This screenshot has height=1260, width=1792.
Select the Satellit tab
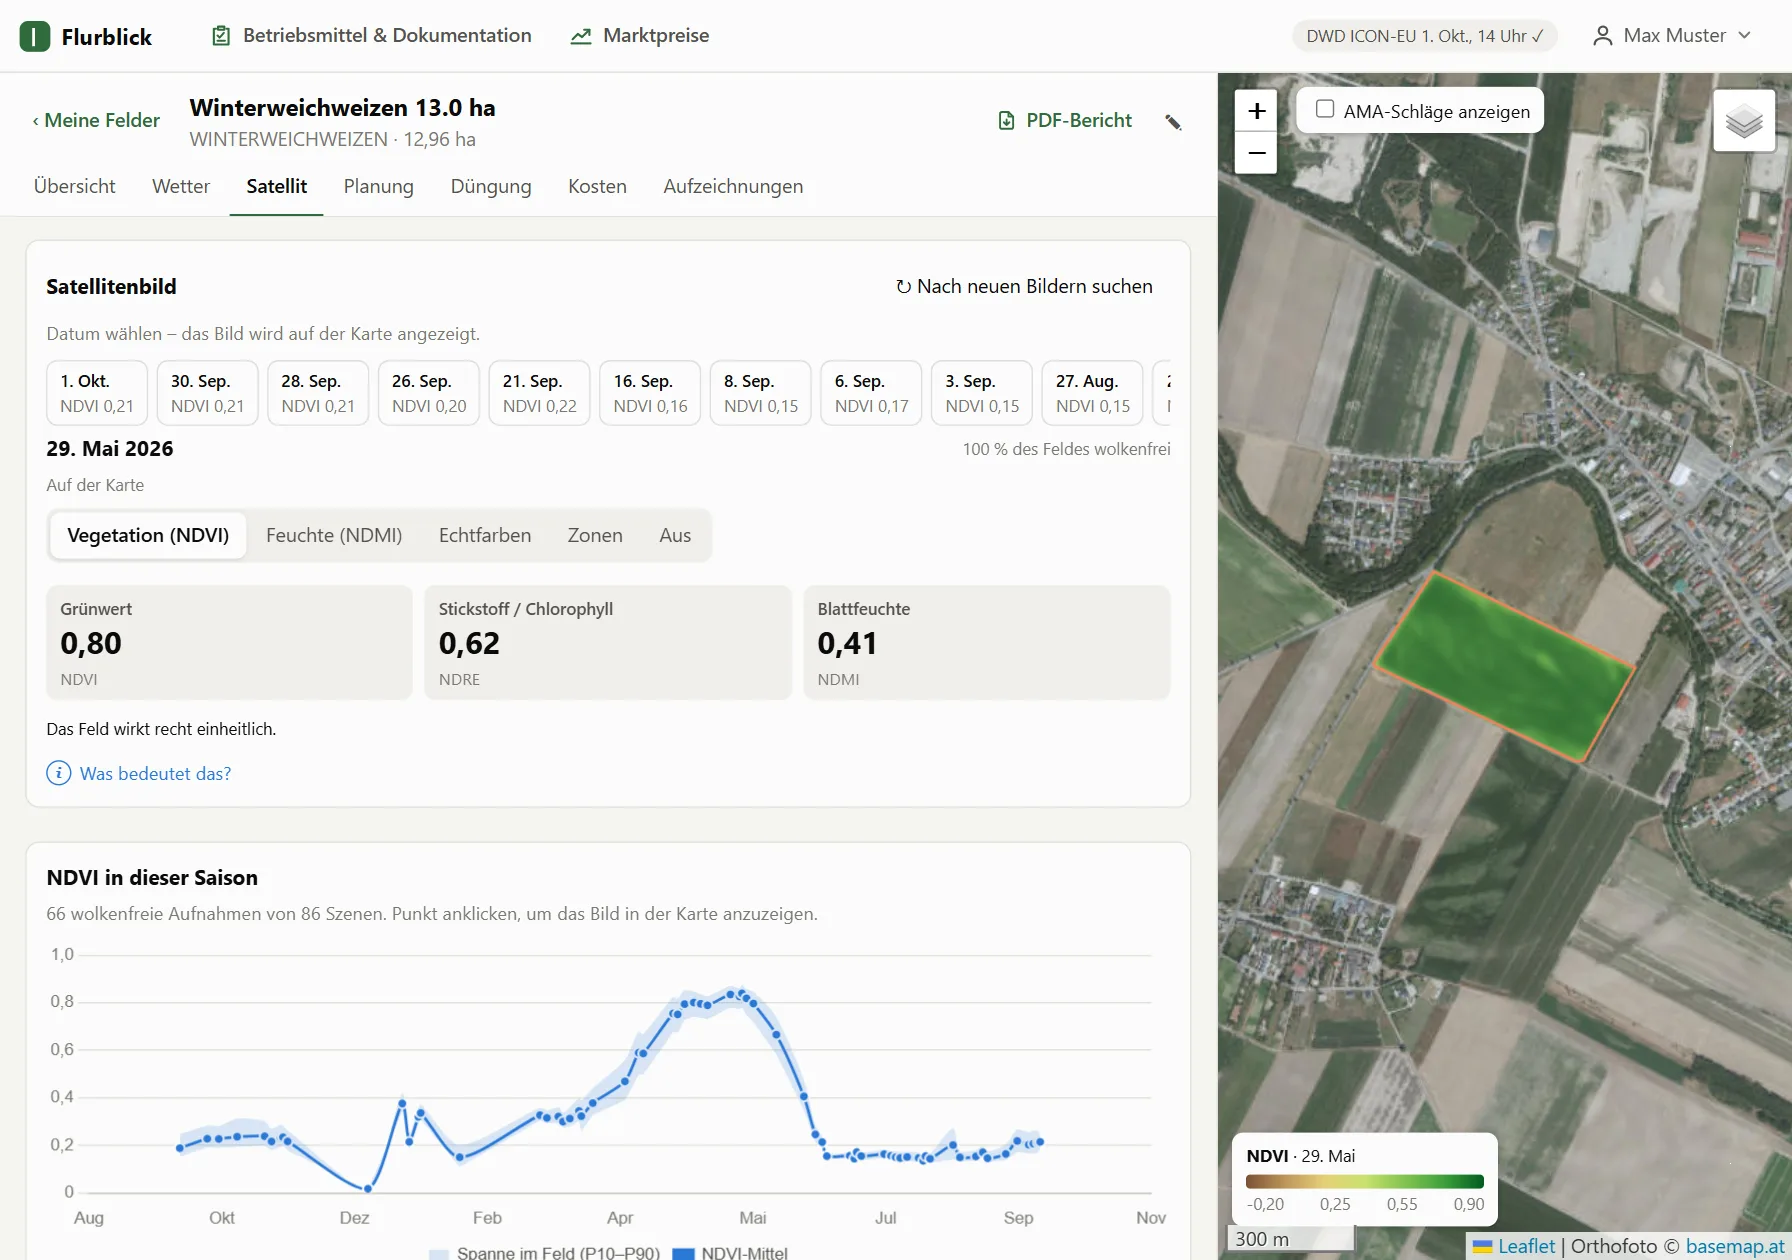coord(277,186)
